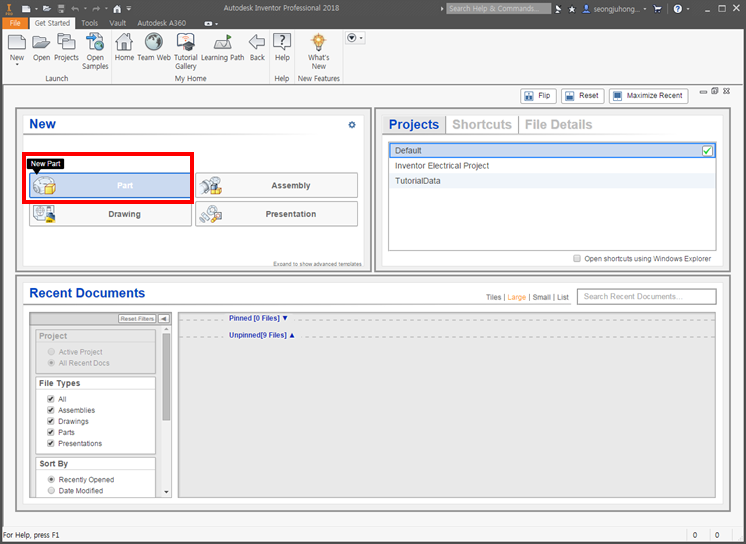Create a new Part document

[x=110, y=185]
